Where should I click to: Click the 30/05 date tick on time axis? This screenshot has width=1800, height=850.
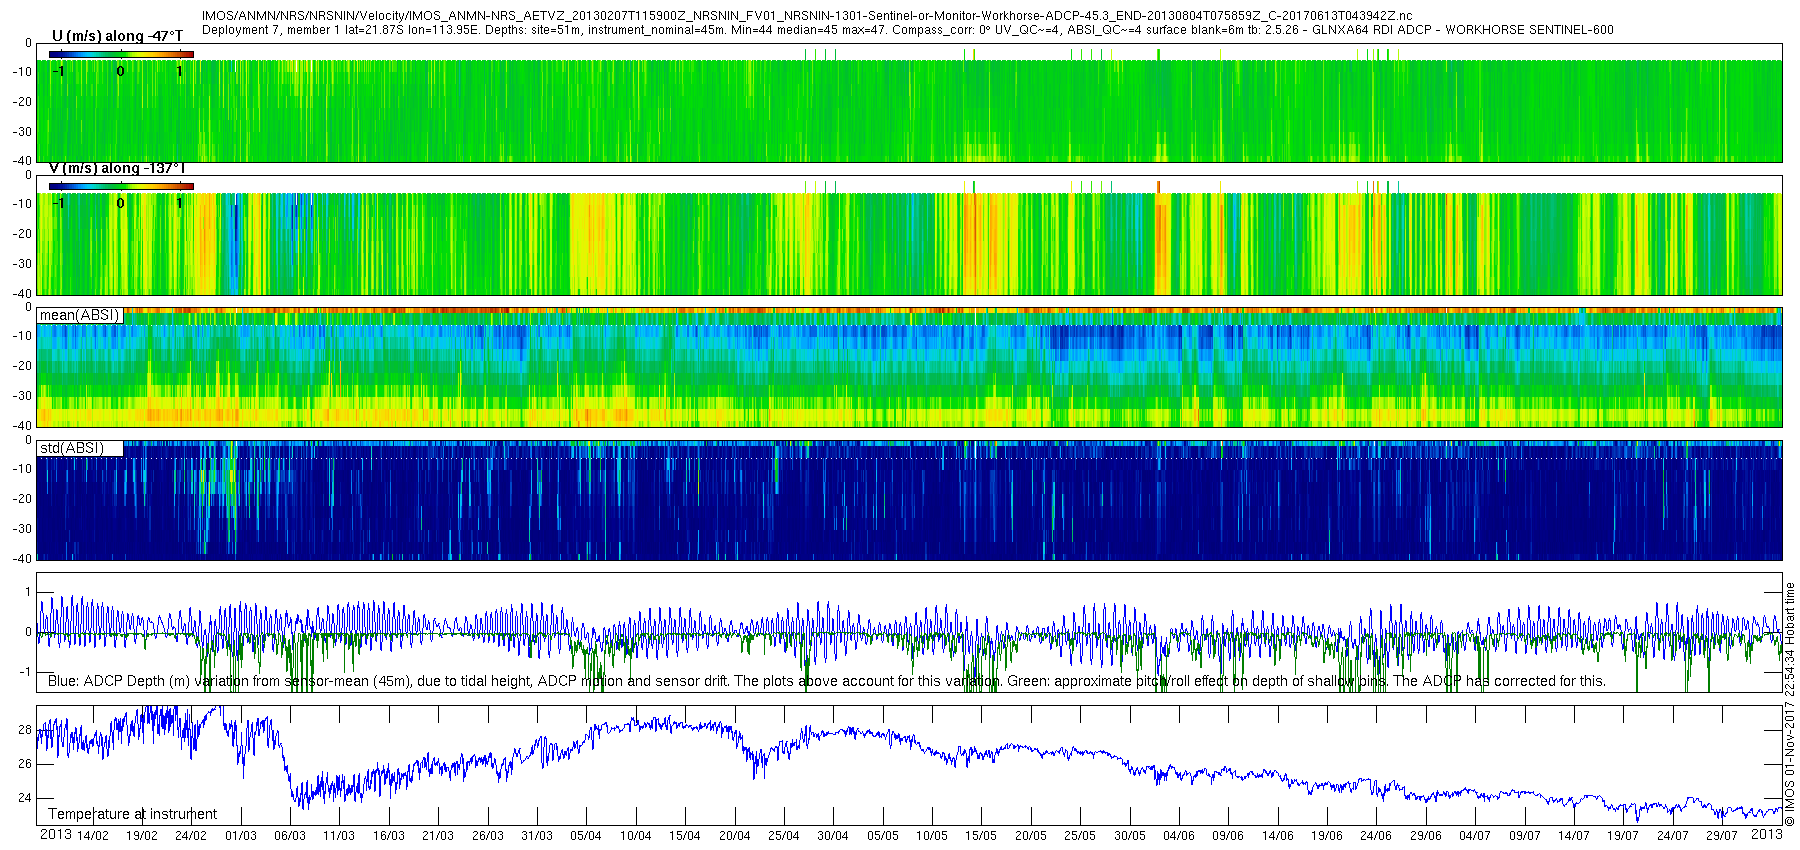tap(1130, 836)
